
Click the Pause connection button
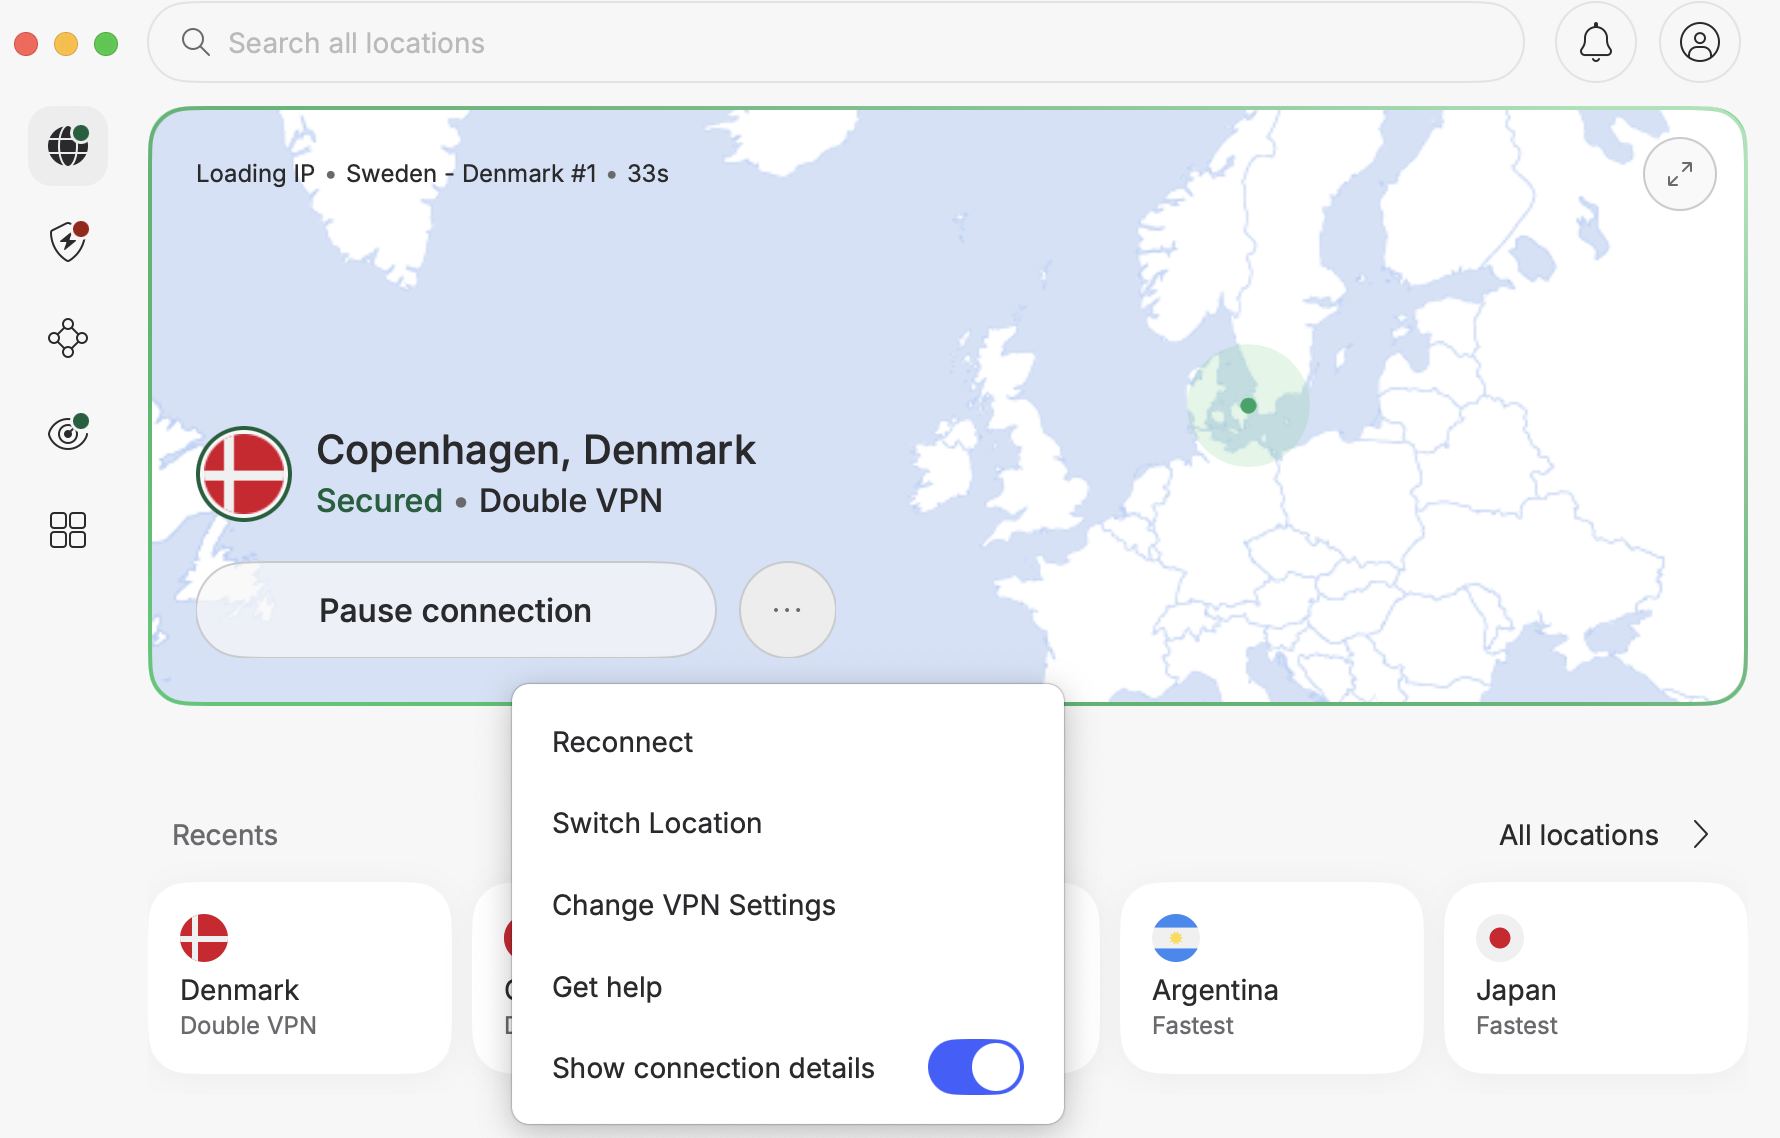[x=456, y=610]
